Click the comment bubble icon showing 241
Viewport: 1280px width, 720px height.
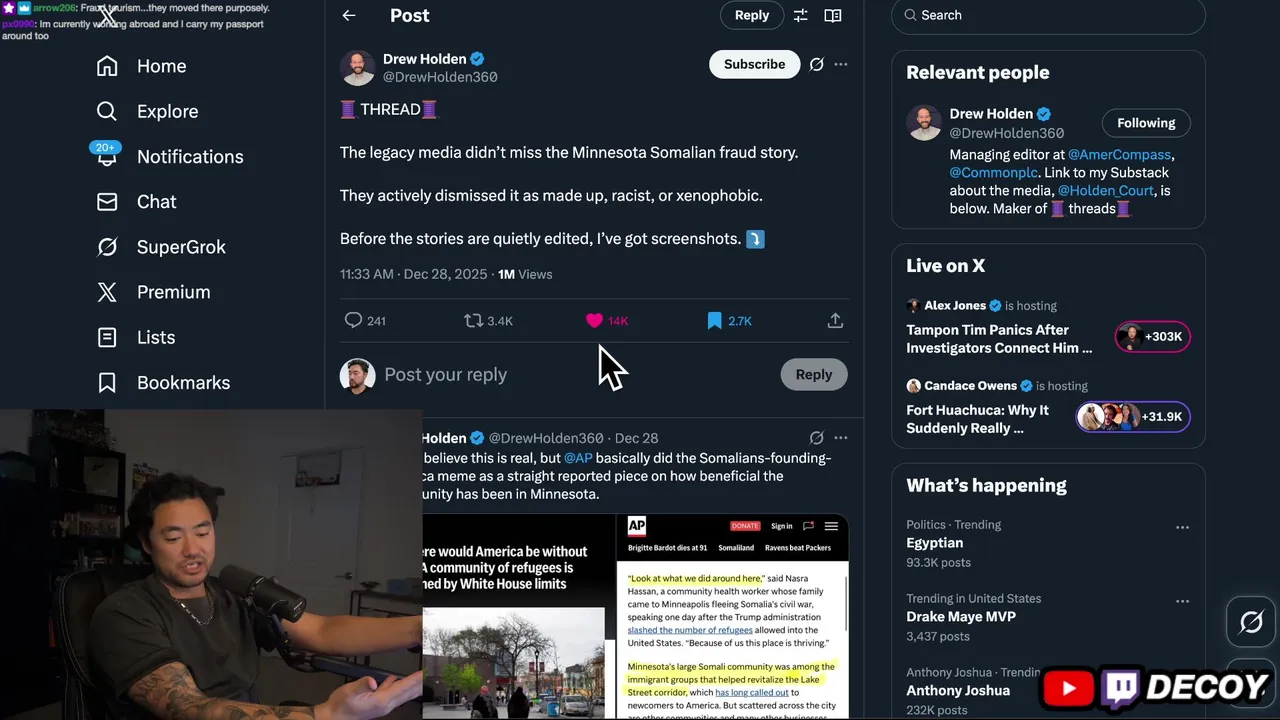click(353, 320)
